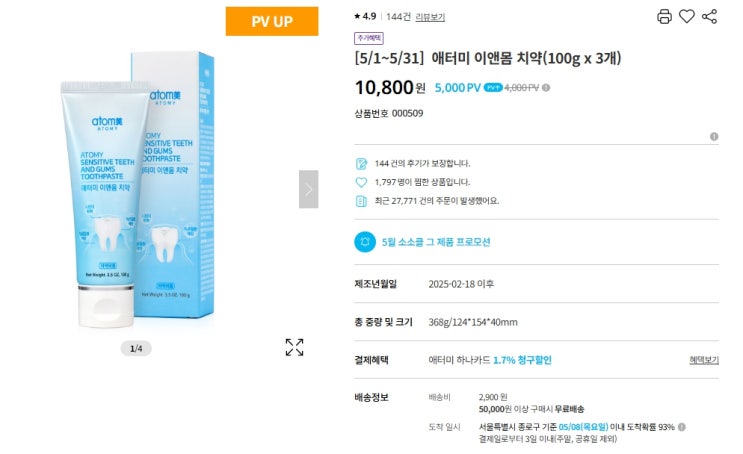Click the orange PV UP badge
The width and height of the screenshot is (743, 454).
271,21
